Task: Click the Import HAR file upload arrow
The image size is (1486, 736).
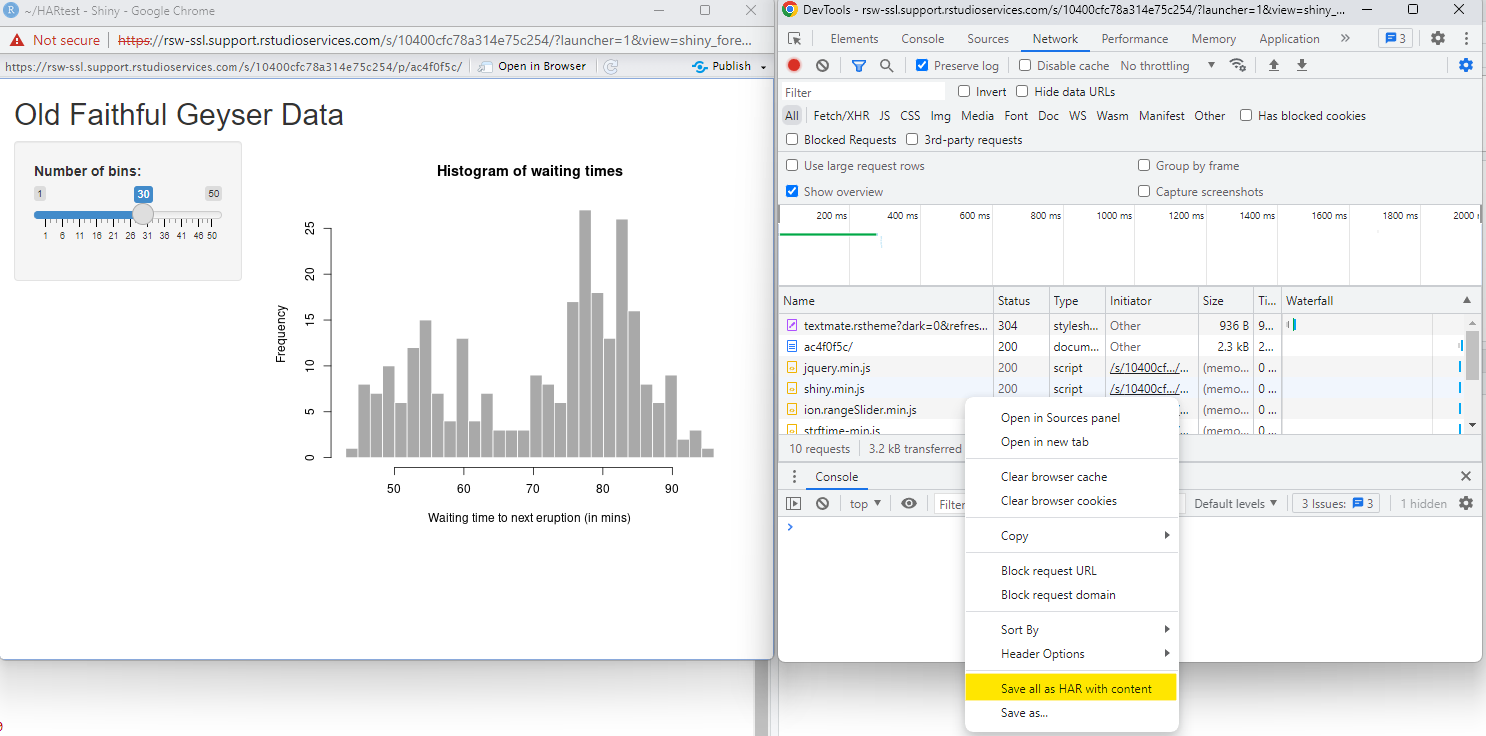Action: click(1274, 66)
